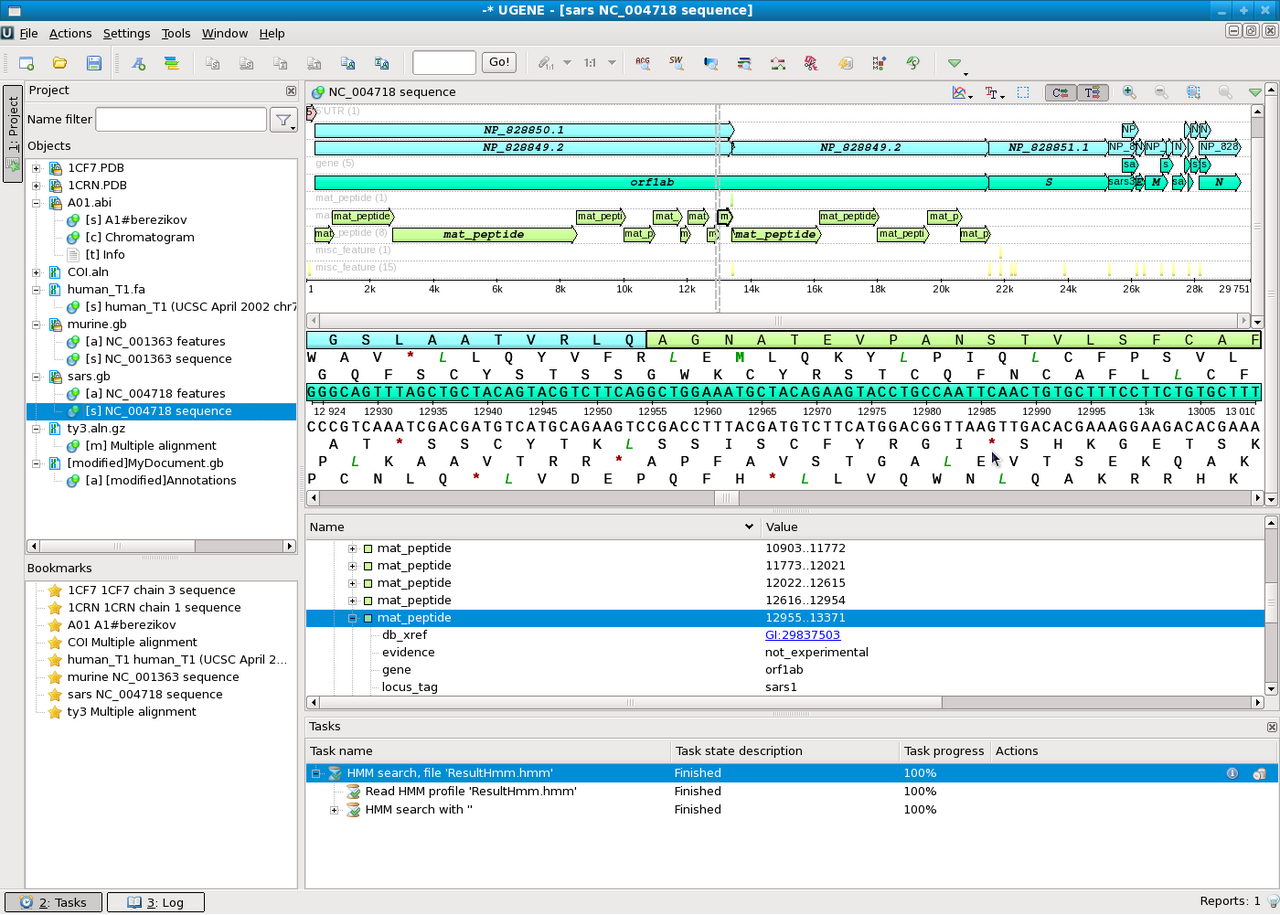Screen dimensions: 1280x915
Task: Open the Actions menu
Action: [70, 33]
